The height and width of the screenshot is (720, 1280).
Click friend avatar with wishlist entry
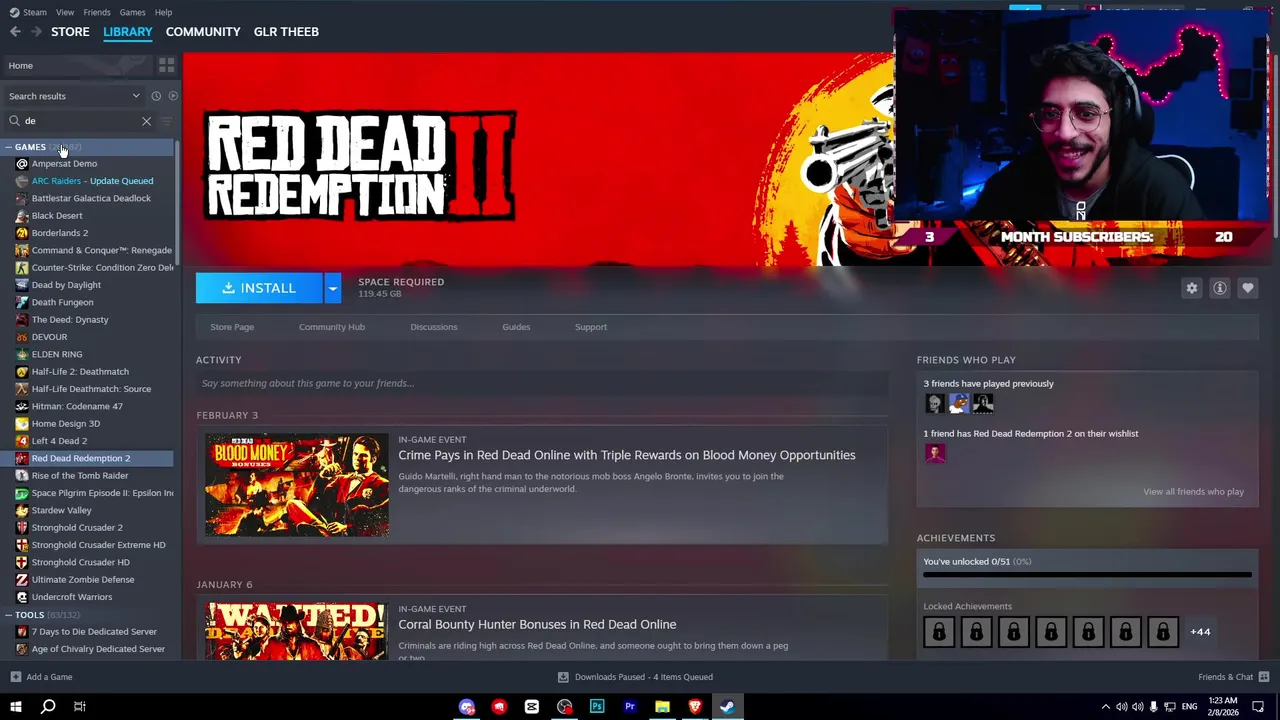(x=935, y=453)
